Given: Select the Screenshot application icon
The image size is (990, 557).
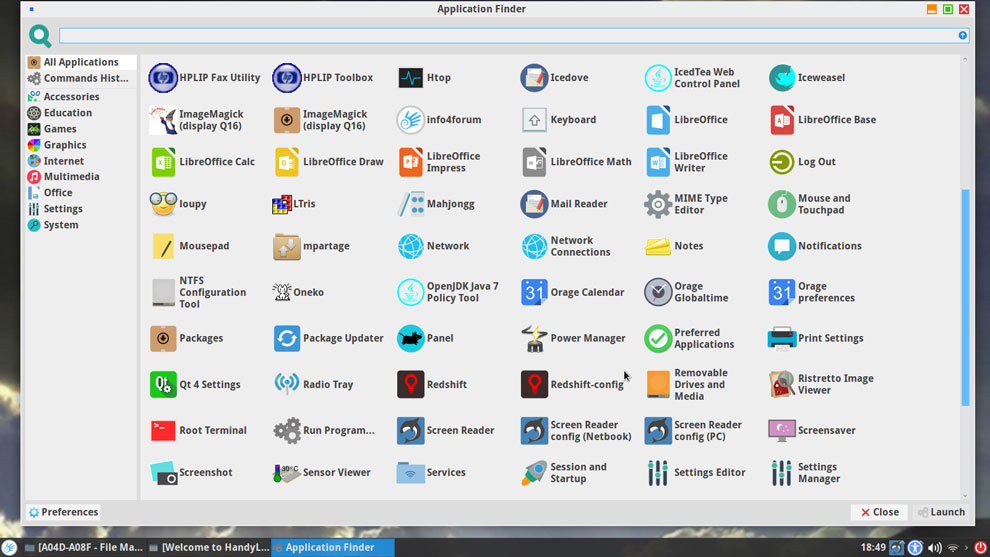Looking at the screenshot, I should [x=163, y=472].
